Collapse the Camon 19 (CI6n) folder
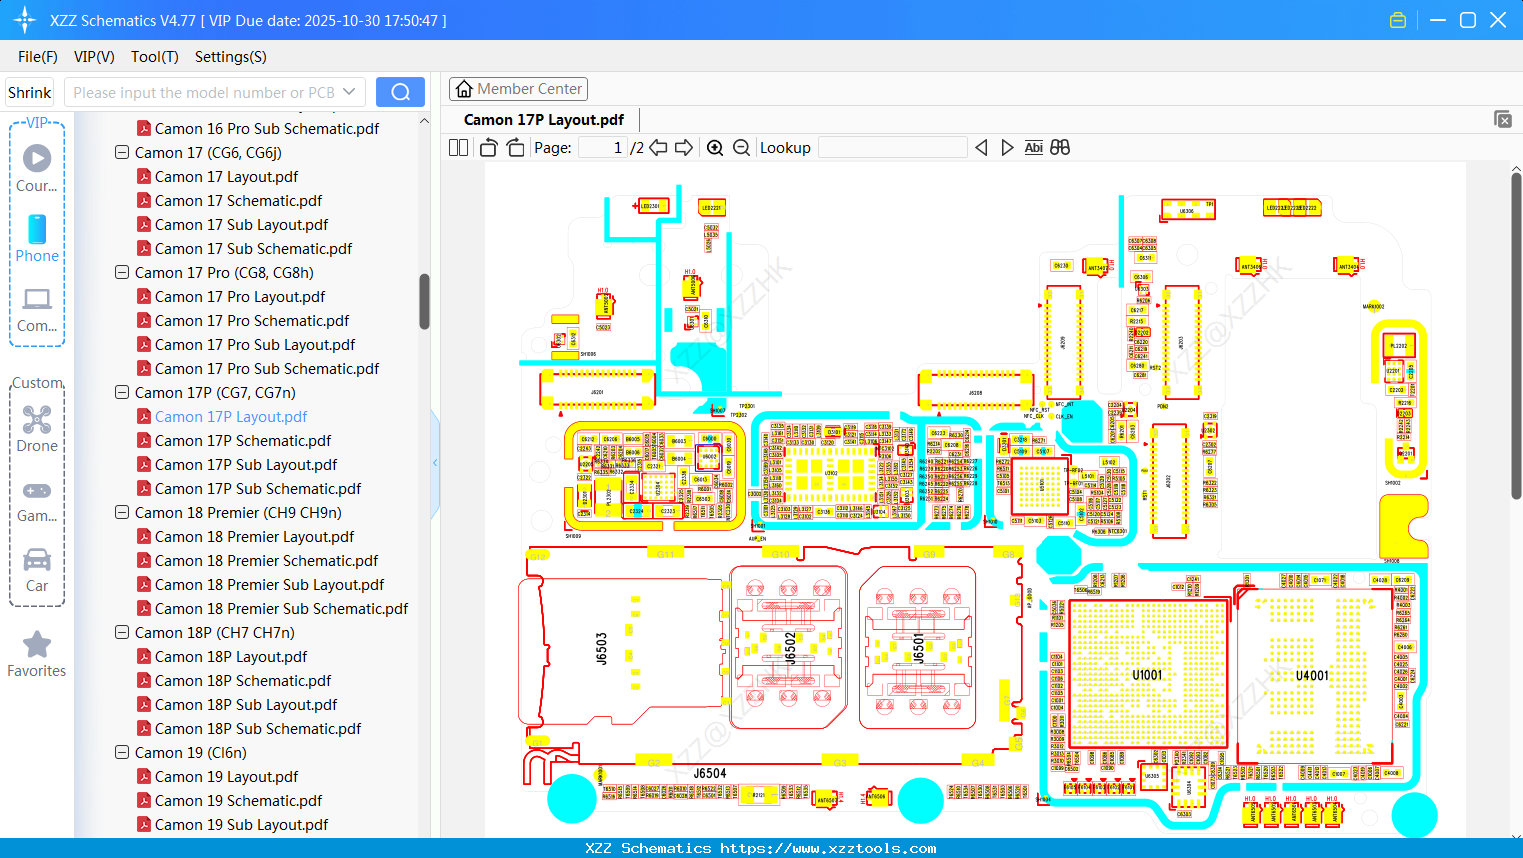 tap(122, 753)
